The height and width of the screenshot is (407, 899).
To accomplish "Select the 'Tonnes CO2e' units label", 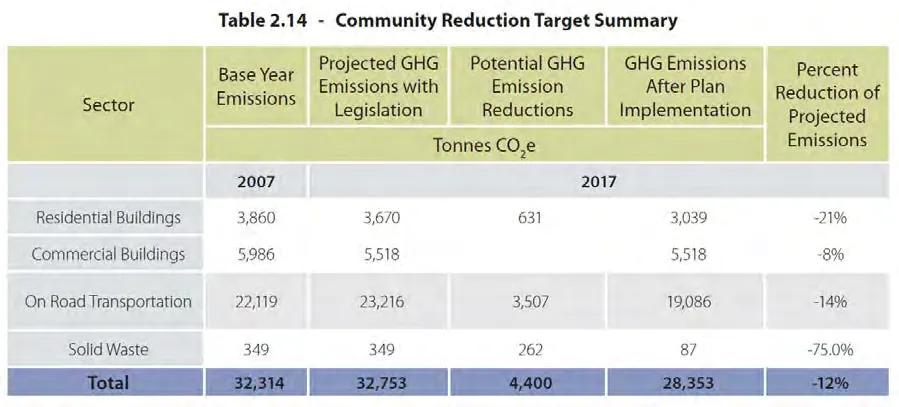I will point(484,147).
